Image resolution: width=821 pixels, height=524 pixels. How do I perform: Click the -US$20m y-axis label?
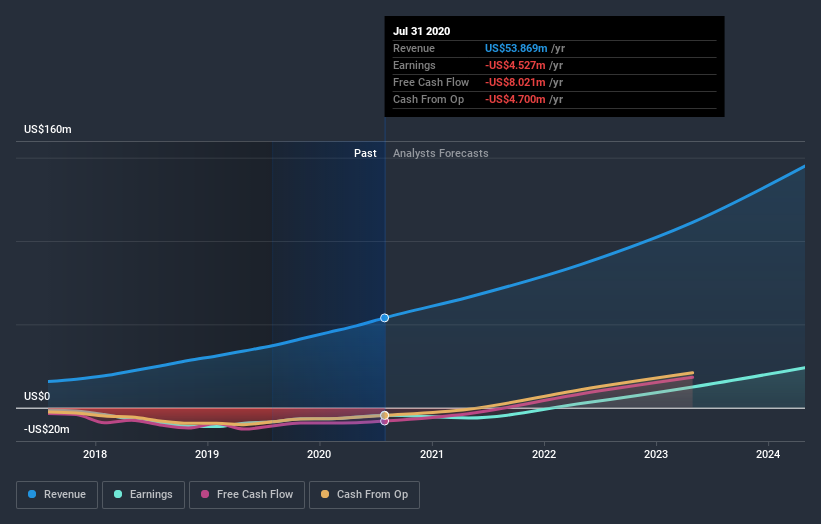click(47, 429)
